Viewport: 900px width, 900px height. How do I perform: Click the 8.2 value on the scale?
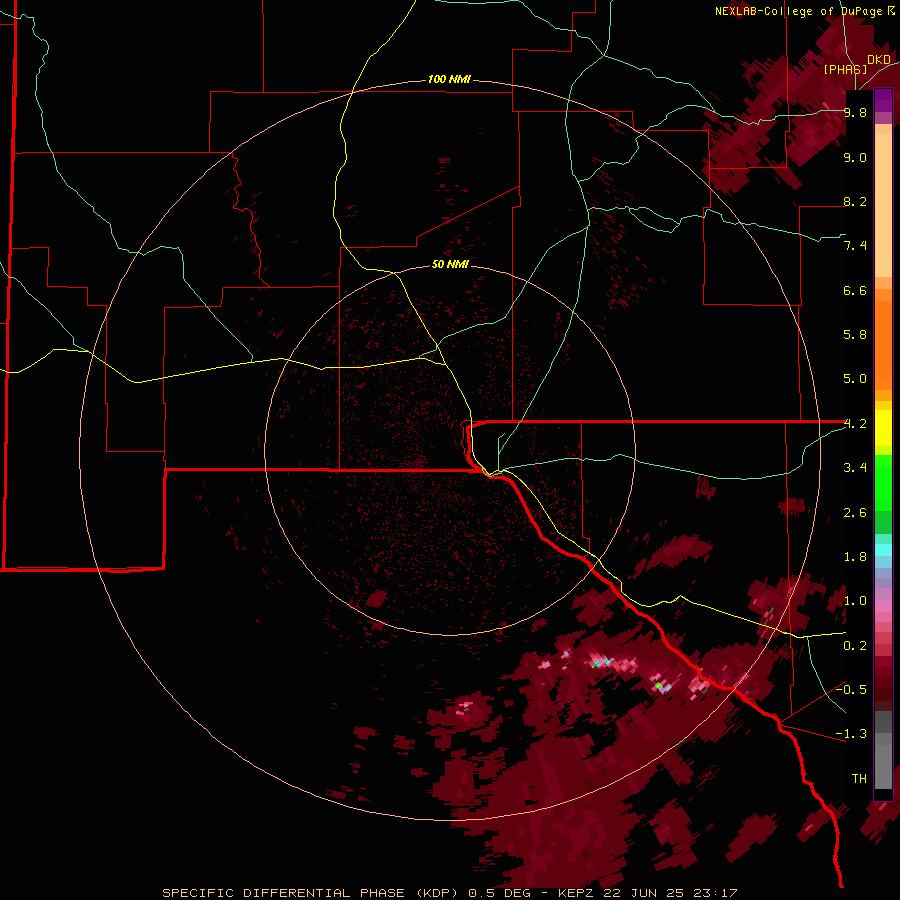point(855,201)
